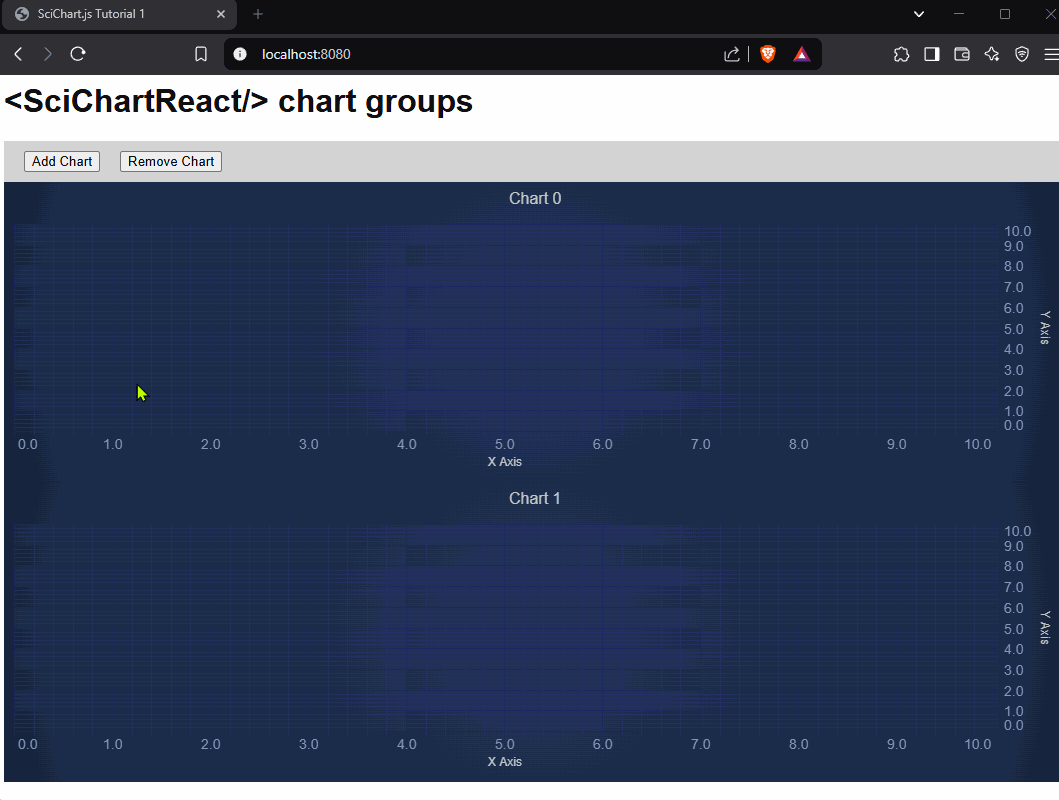Share this page via share icon
Image resolution: width=1059 pixels, height=800 pixels.
731,54
